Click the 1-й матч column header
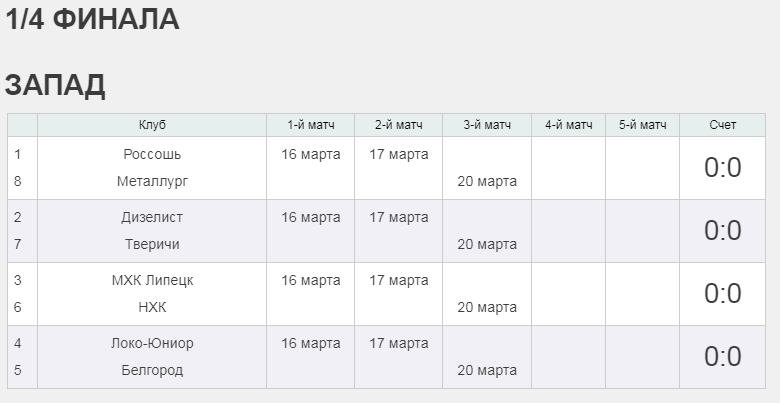 pos(311,125)
